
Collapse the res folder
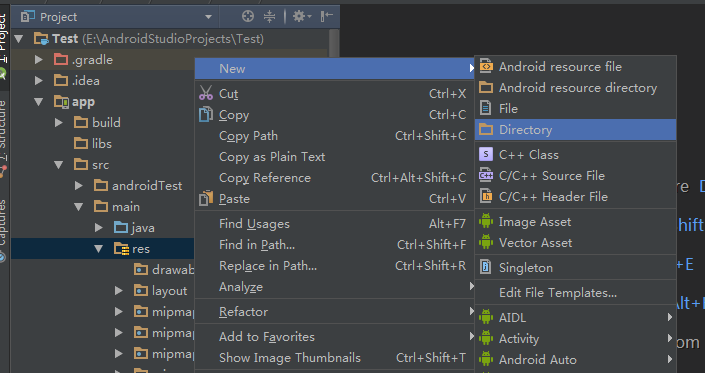pyautogui.click(x=98, y=249)
